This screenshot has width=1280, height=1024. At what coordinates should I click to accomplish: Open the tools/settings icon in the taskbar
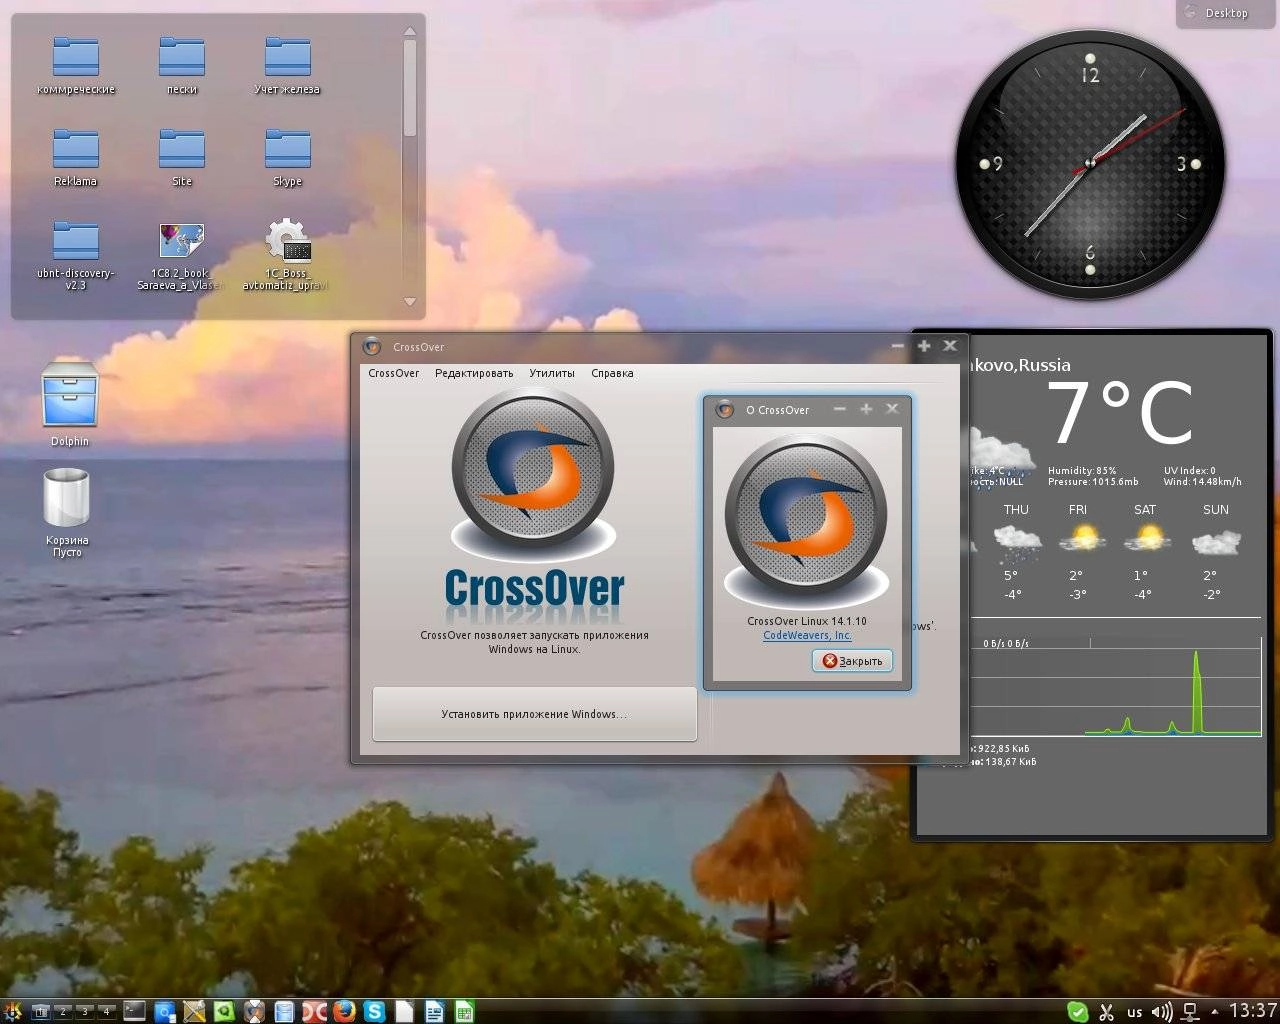pyautogui.click(x=194, y=1012)
